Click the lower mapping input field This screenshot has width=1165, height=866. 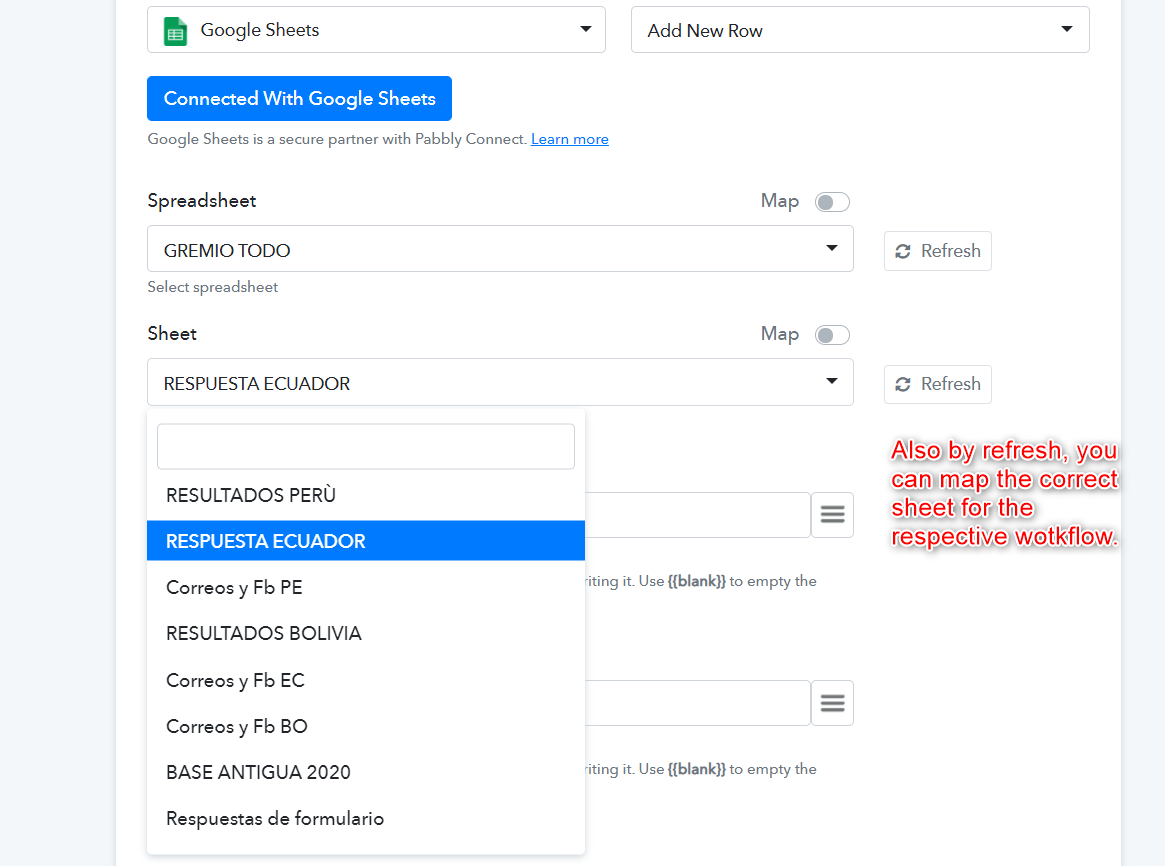(x=697, y=703)
